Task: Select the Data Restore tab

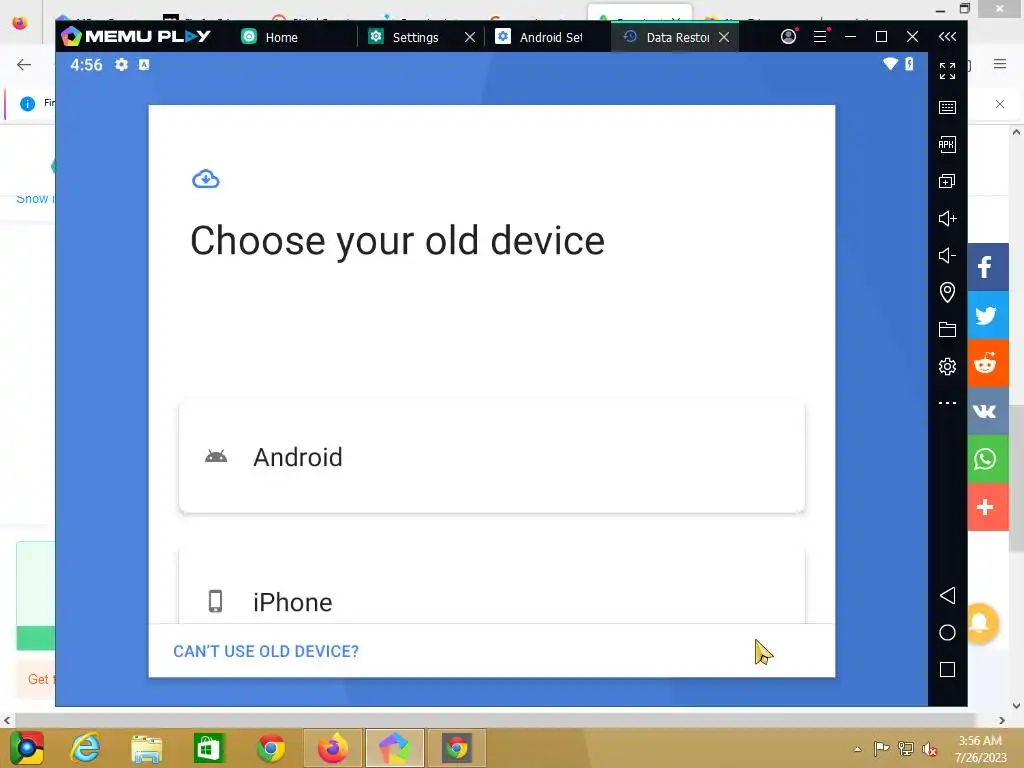Action: [667, 37]
